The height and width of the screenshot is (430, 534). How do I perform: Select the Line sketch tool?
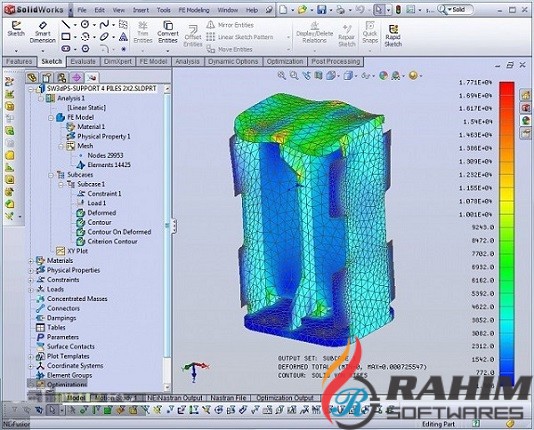pyautogui.click(x=66, y=24)
